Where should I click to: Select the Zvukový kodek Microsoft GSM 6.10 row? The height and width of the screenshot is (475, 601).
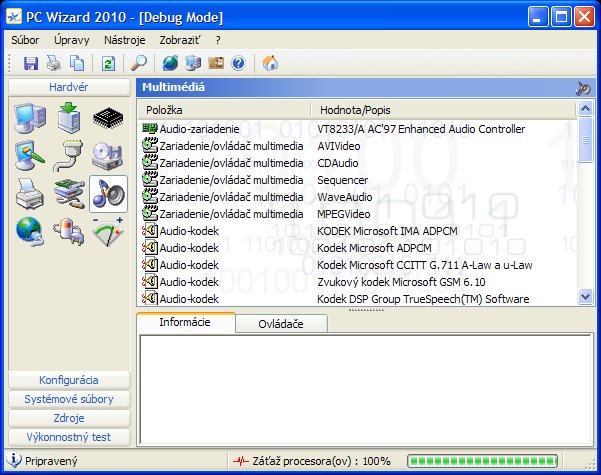(357, 282)
